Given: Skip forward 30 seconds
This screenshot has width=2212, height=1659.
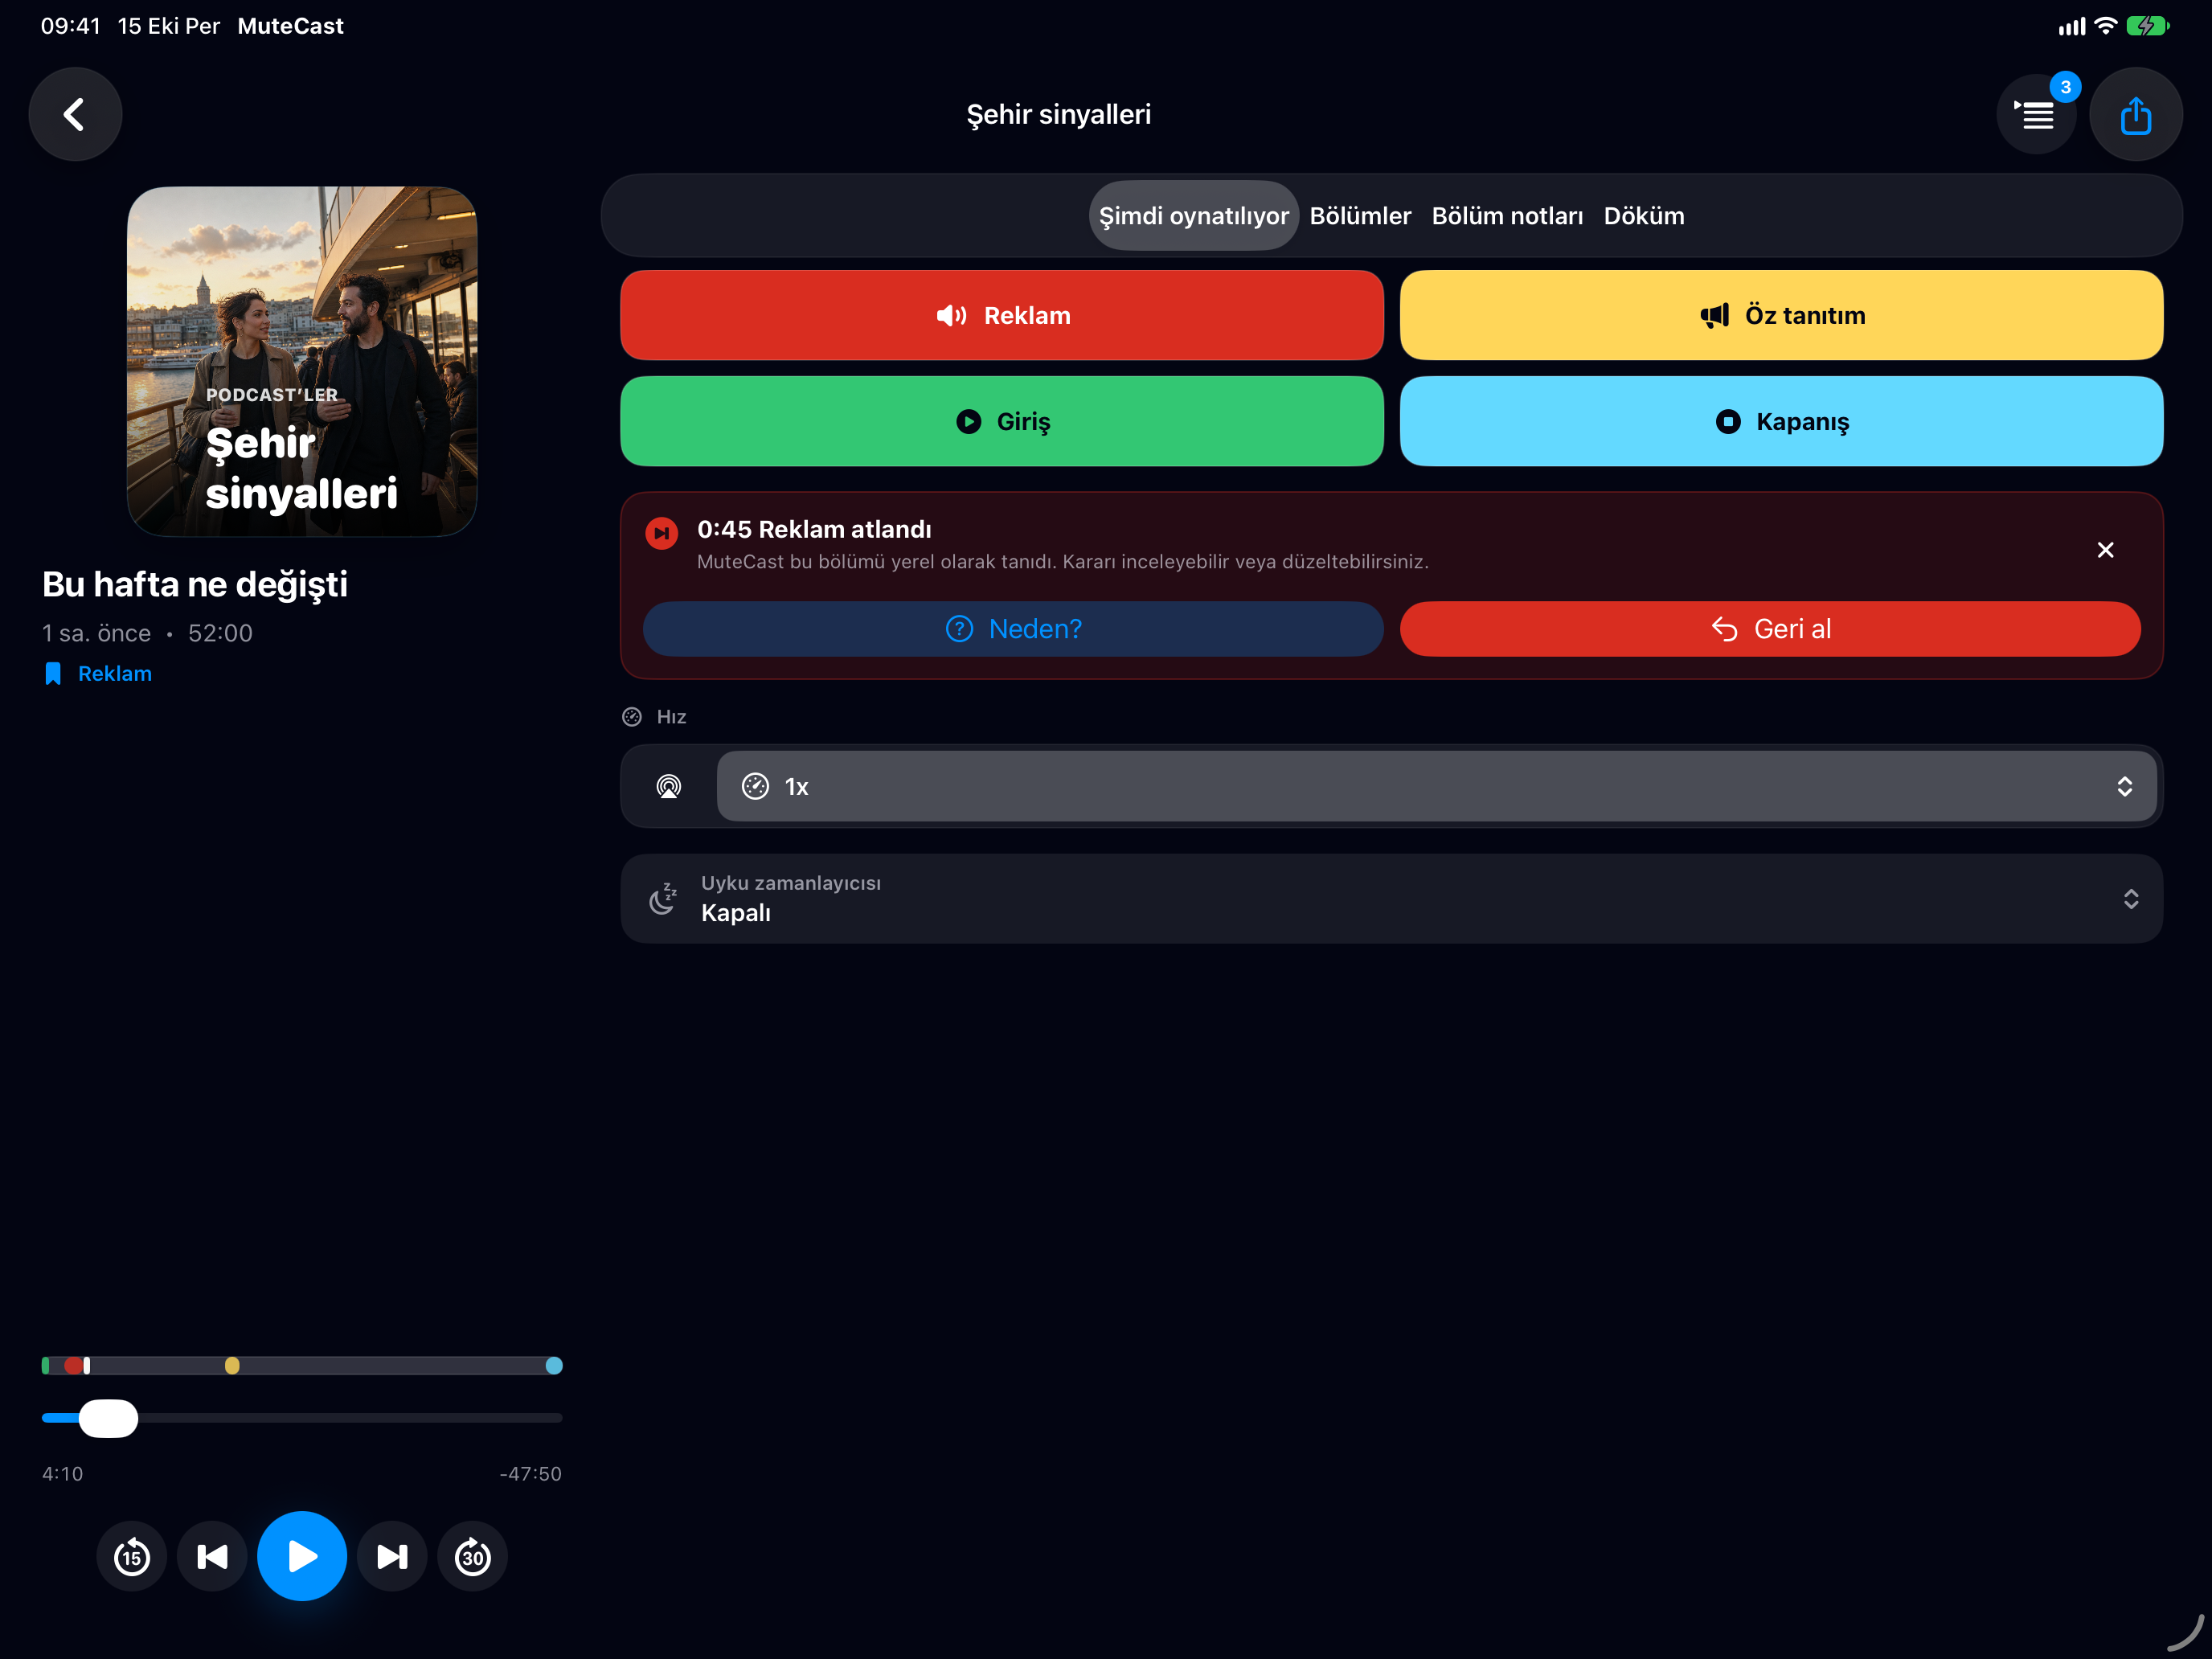Looking at the screenshot, I should 472,1556.
